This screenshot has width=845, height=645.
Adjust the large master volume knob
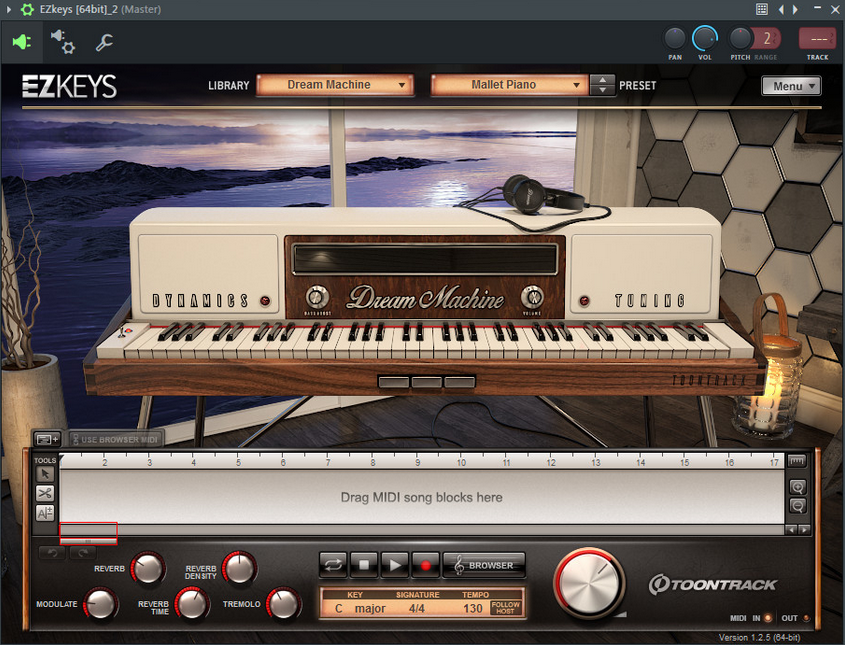coord(590,583)
